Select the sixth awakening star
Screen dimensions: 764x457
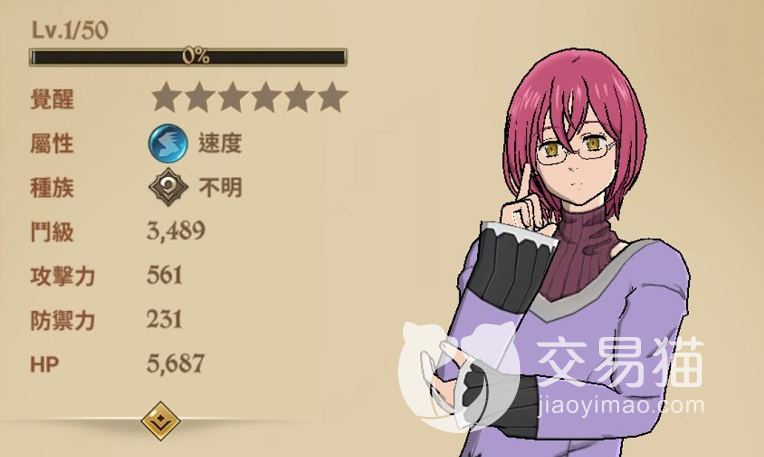[x=332, y=97]
